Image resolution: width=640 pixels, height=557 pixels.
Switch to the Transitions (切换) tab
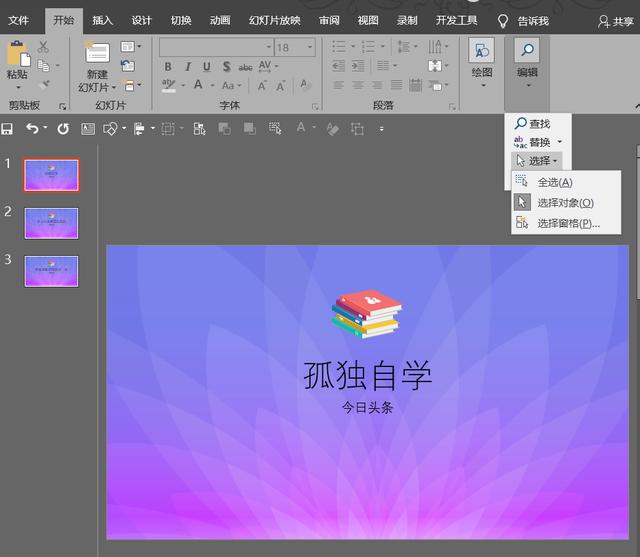[x=181, y=20]
